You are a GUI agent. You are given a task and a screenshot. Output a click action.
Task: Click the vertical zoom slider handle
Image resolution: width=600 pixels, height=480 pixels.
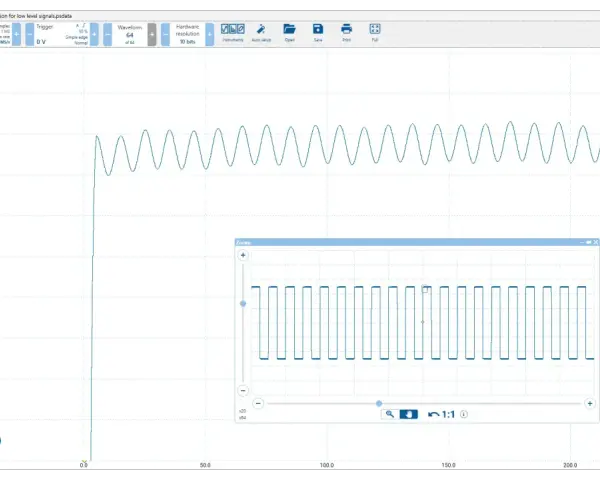point(243,304)
